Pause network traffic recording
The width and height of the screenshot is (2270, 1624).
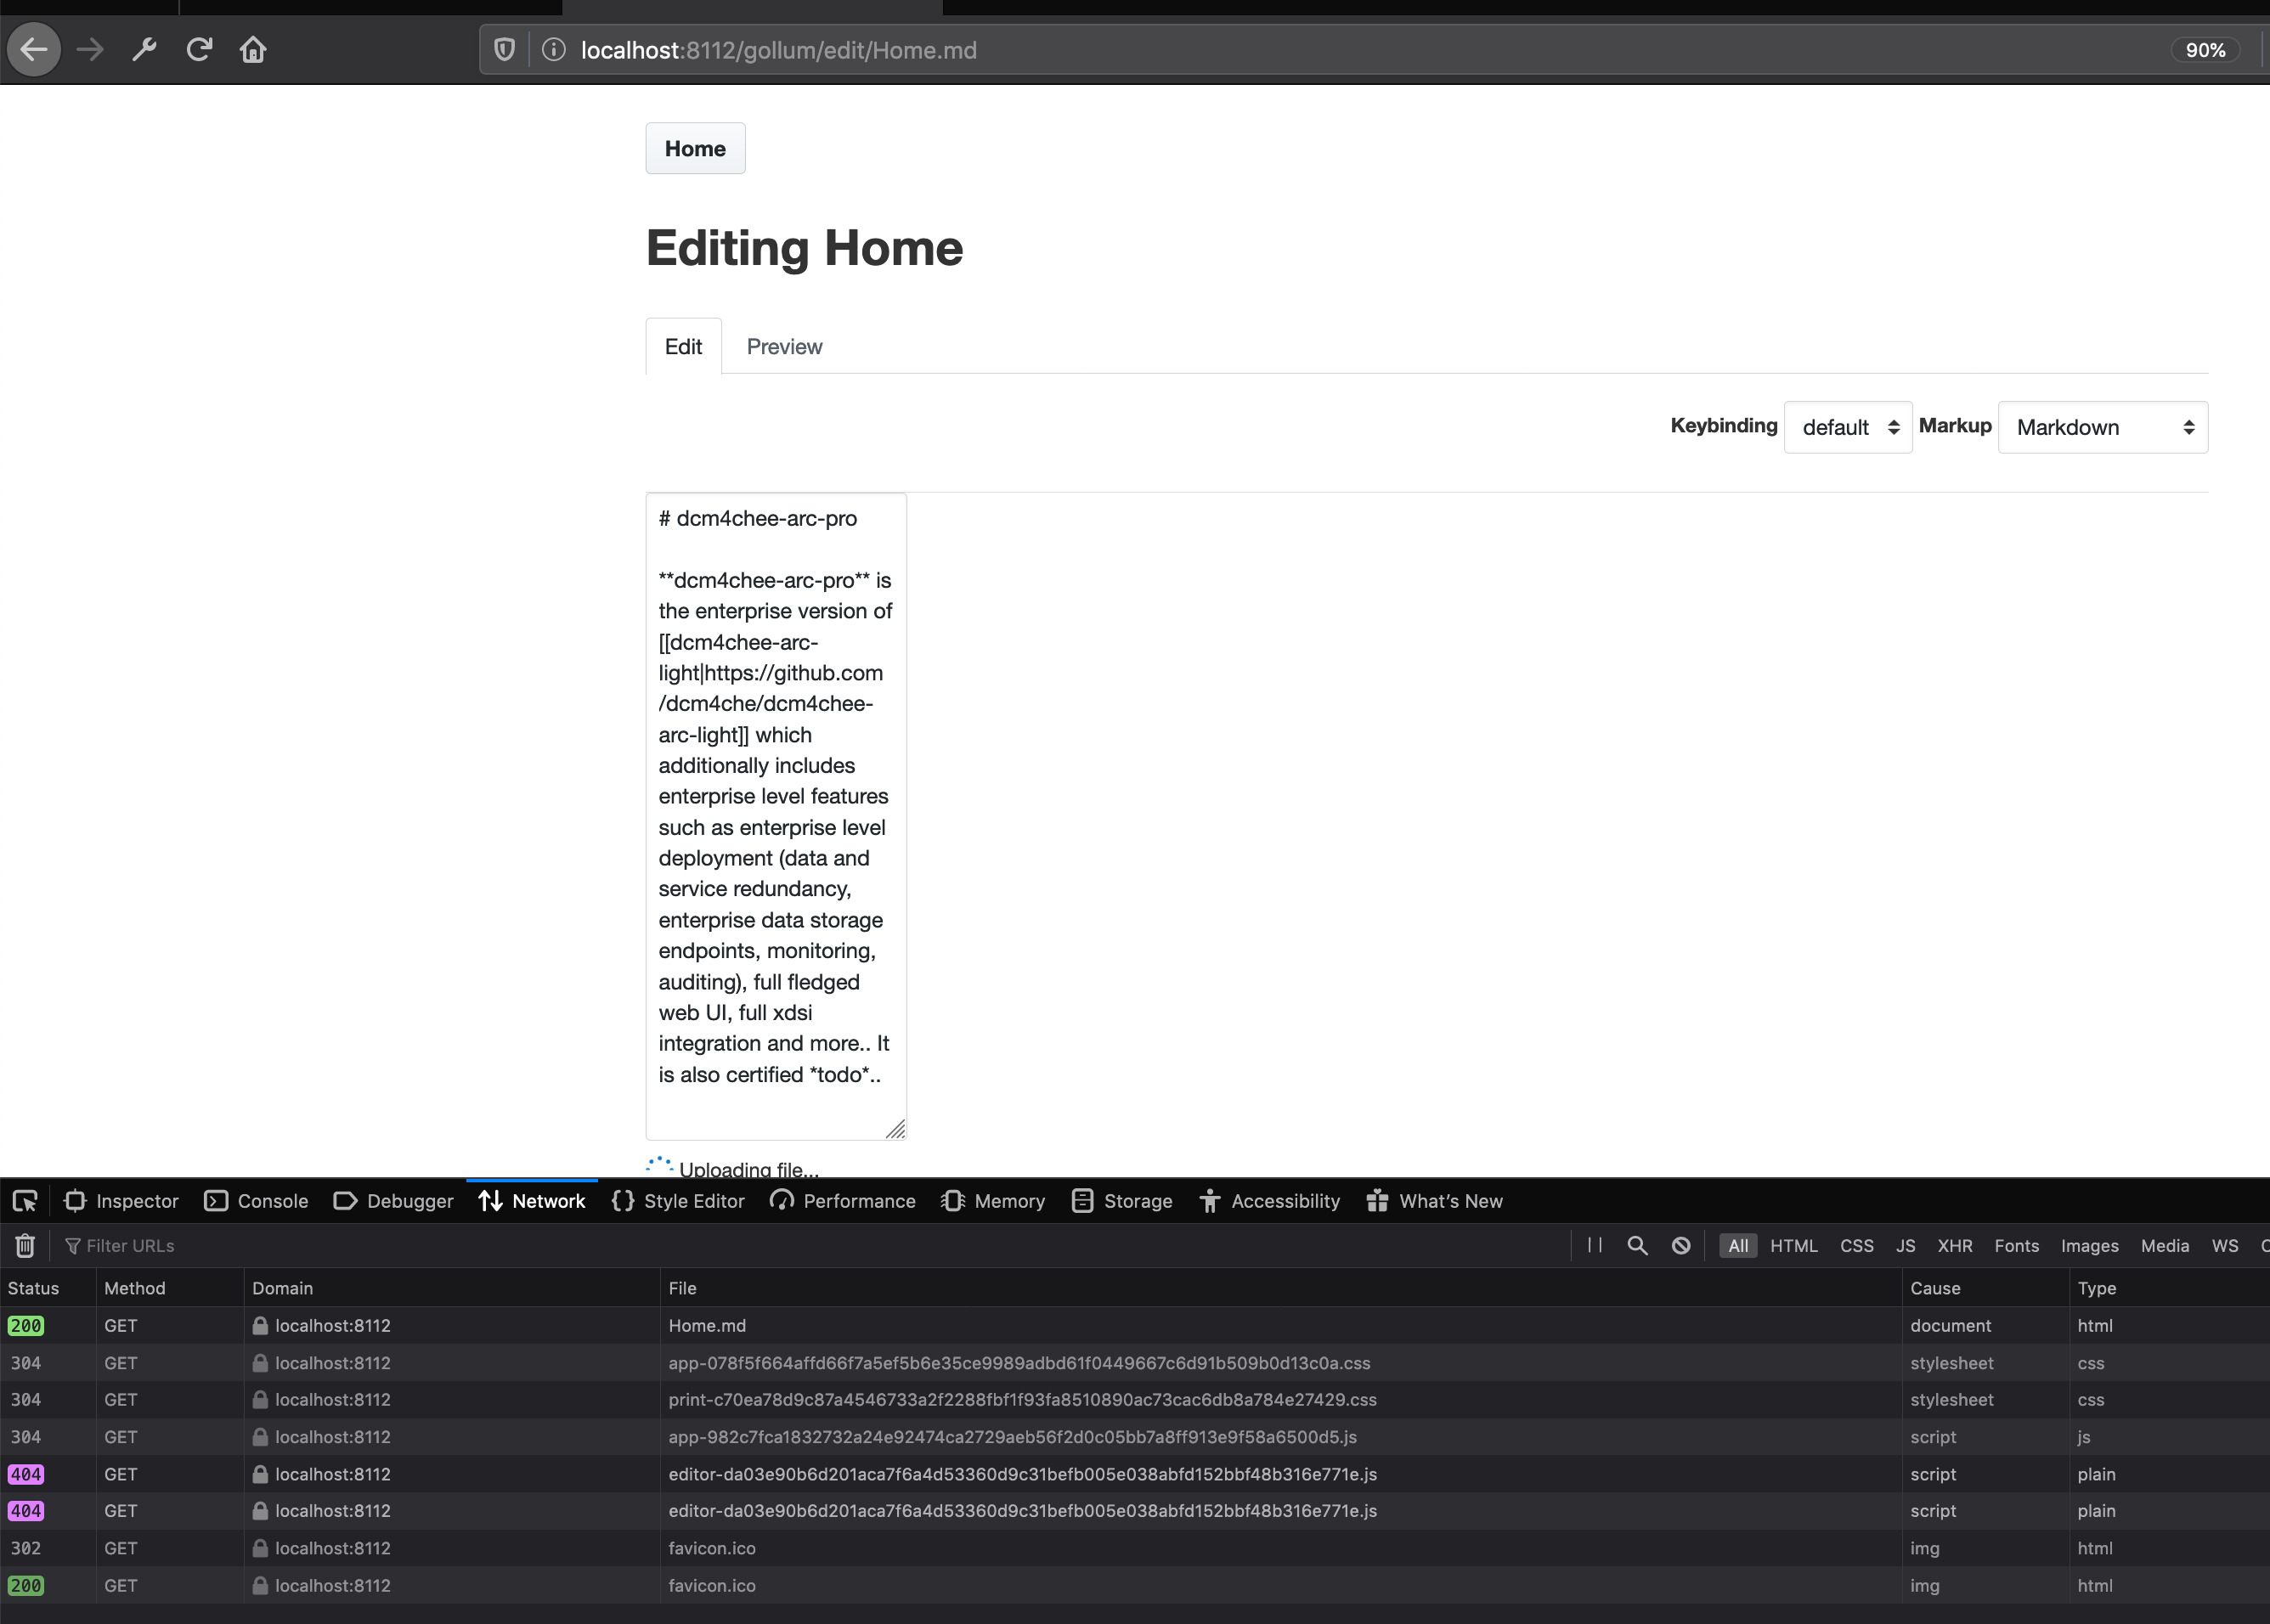pos(1595,1245)
